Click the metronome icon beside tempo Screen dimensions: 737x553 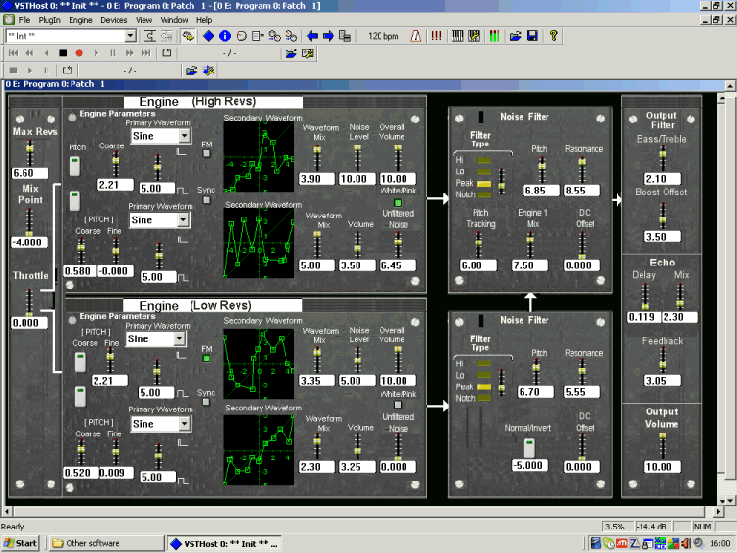[415, 36]
